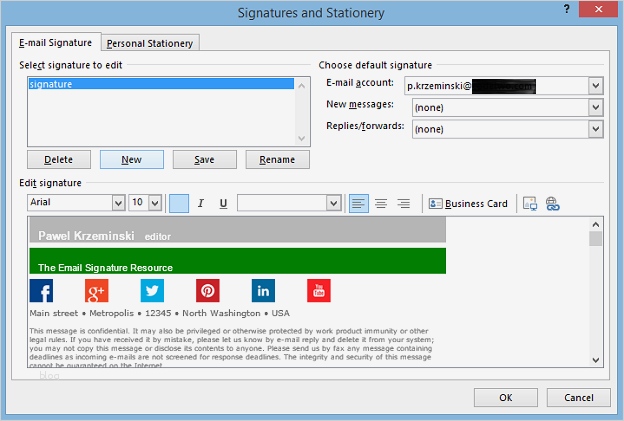The image size is (624, 421).
Task: Click 'The Email Signature Resource' green banner text
Action: 105,268
